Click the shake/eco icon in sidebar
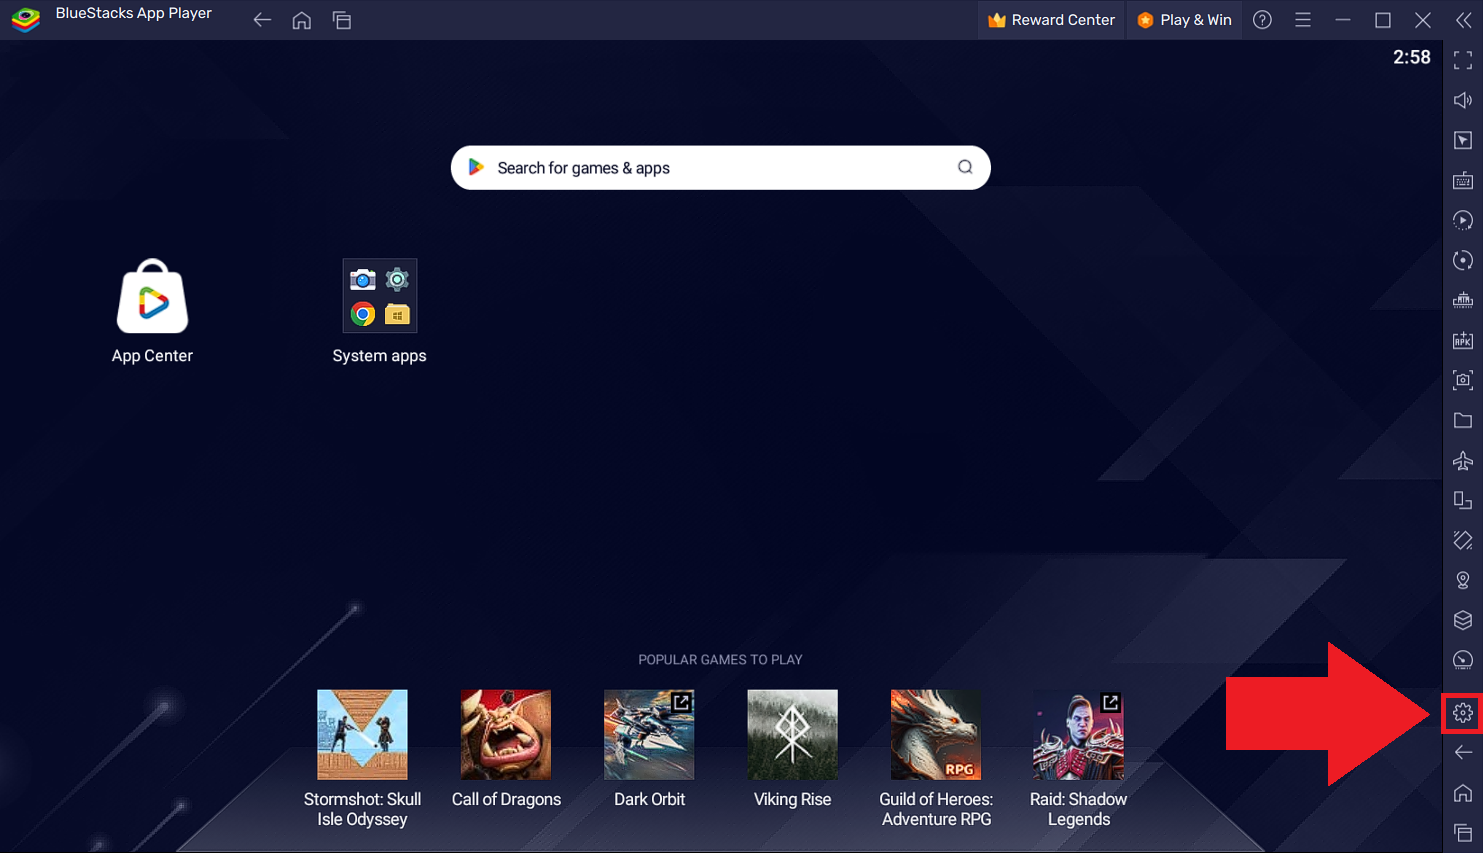 1463,540
